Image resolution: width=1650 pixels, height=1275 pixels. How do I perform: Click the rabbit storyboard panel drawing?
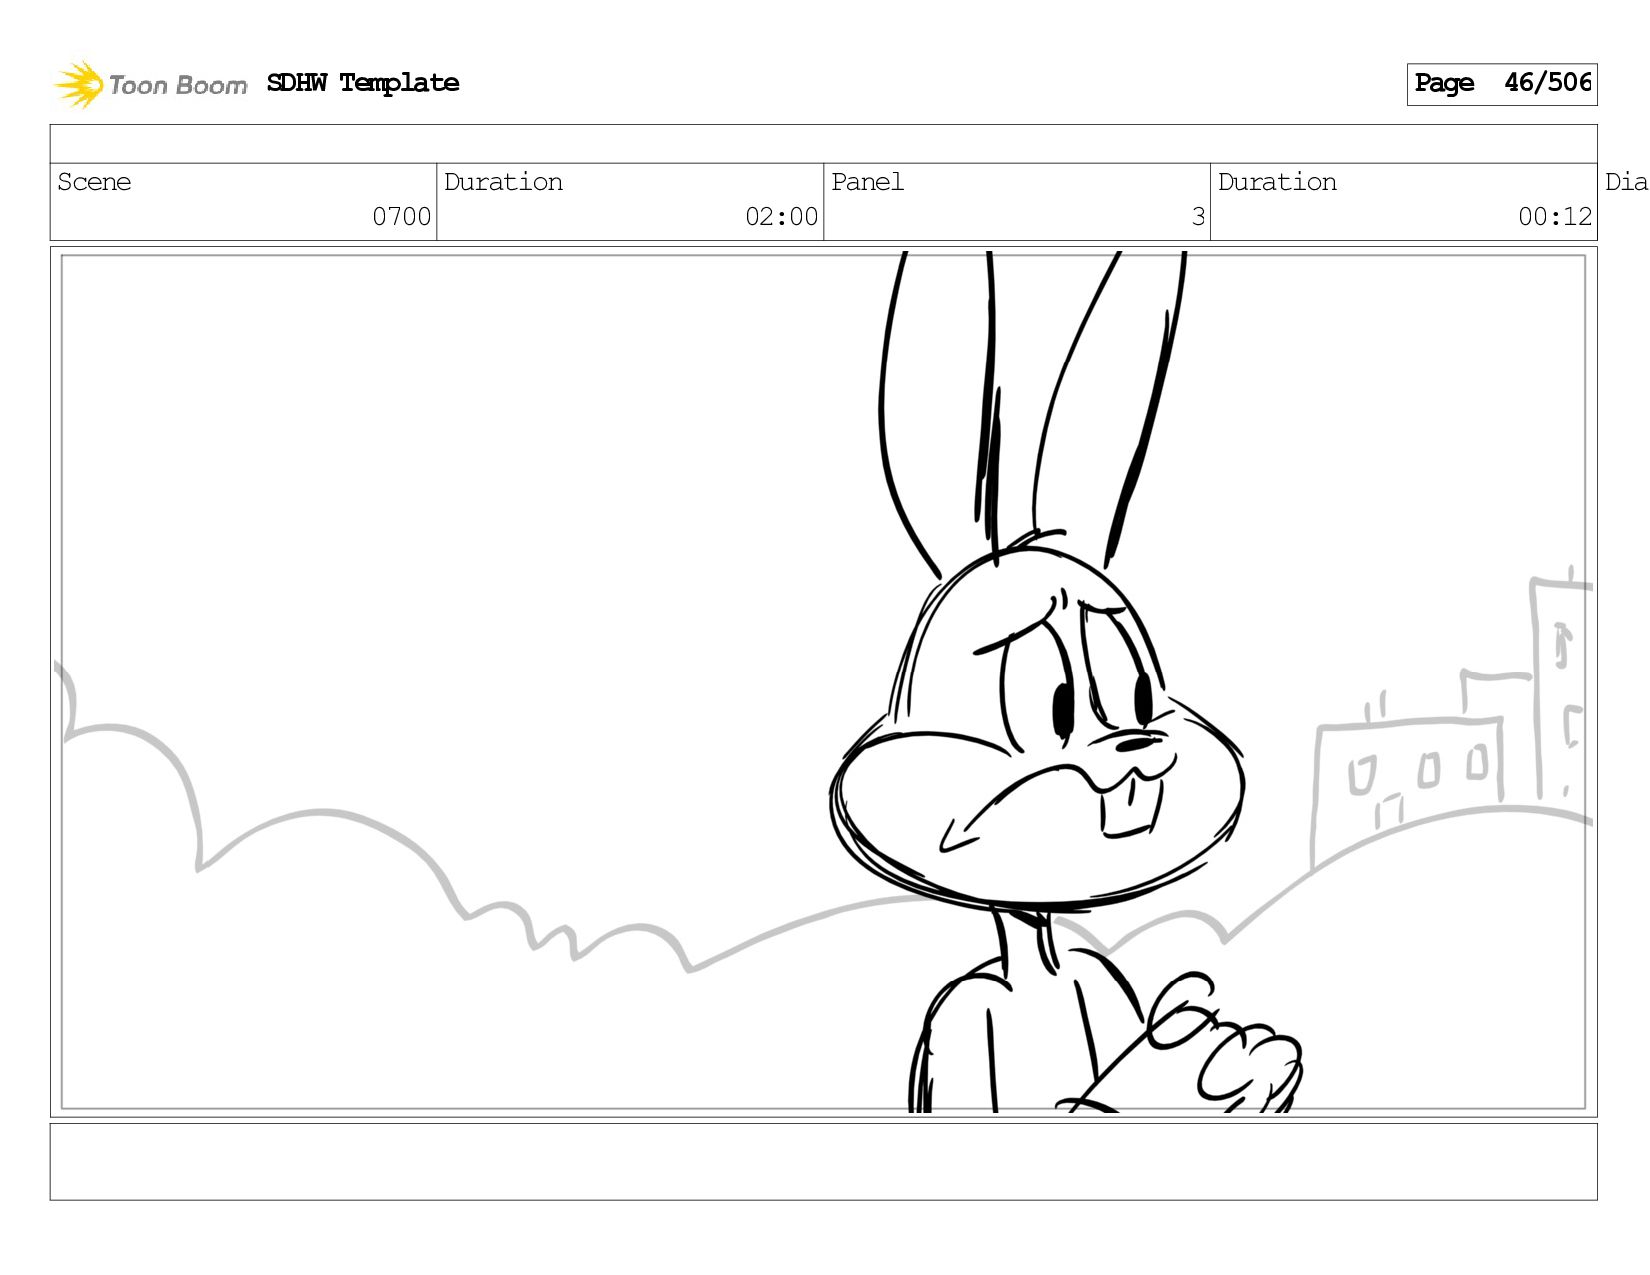[x=823, y=682]
